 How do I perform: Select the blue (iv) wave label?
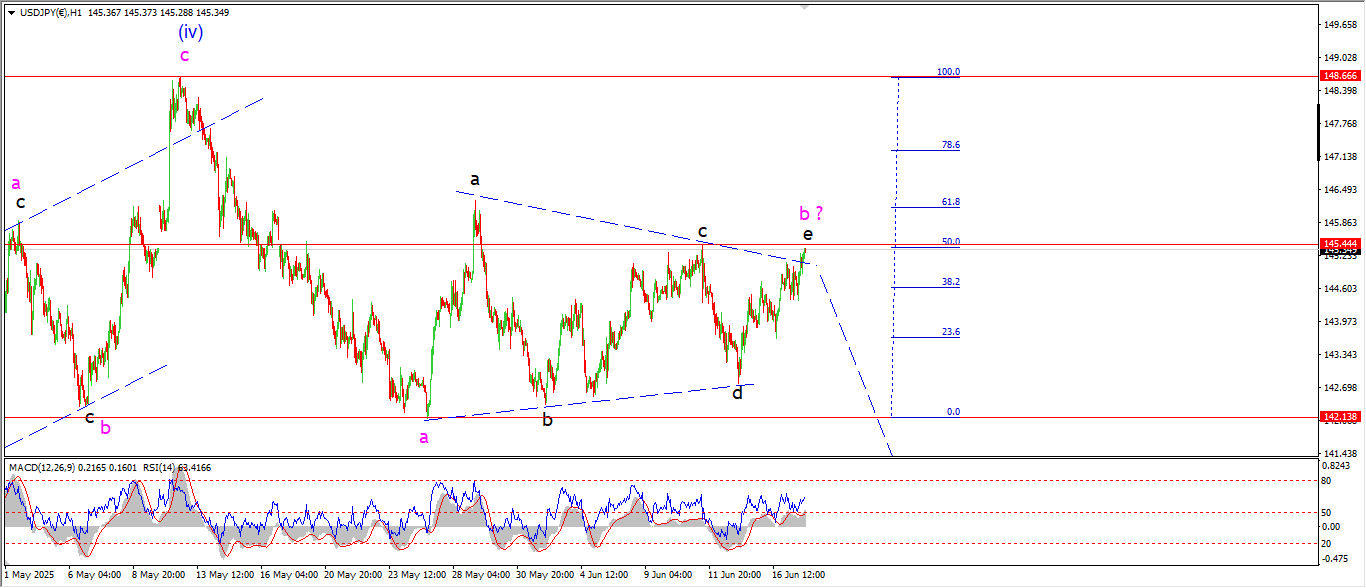[x=190, y=32]
